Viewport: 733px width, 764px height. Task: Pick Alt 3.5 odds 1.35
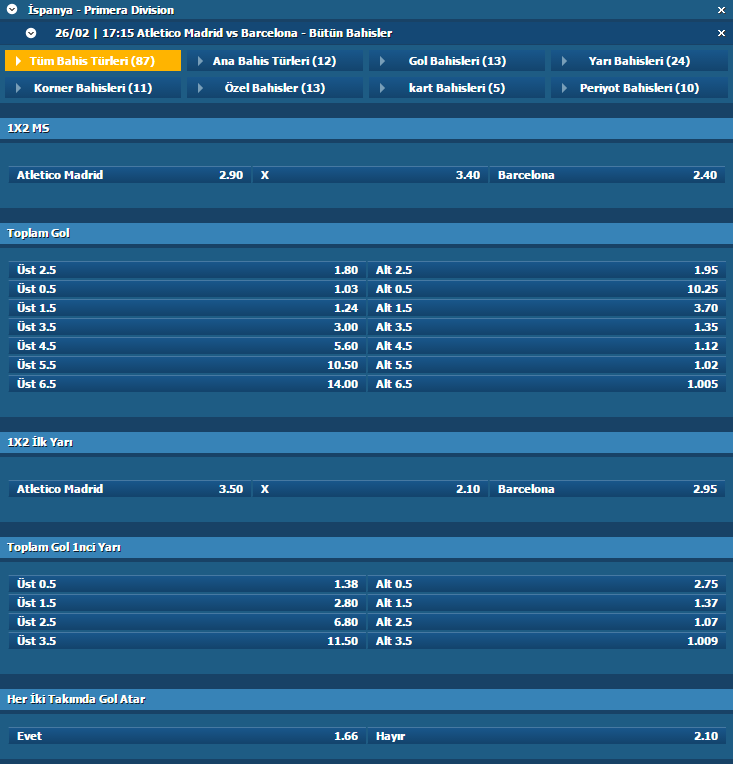(x=546, y=327)
